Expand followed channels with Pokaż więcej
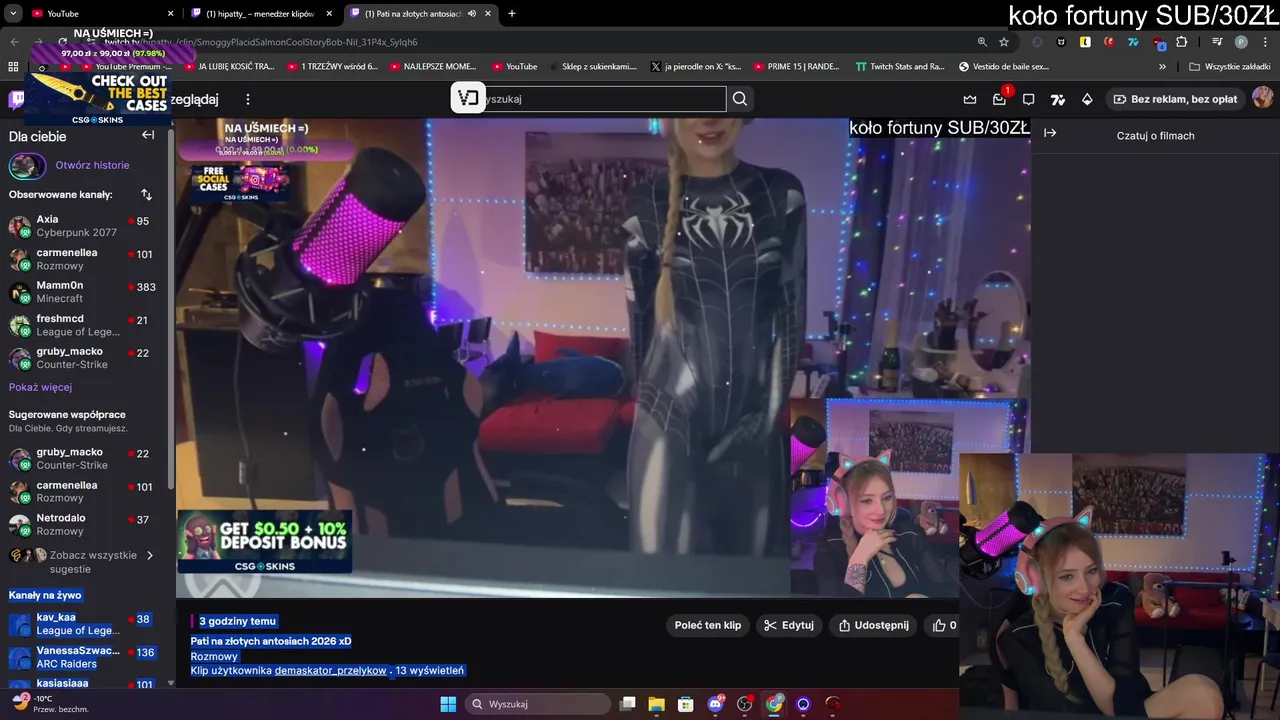 [x=40, y=387]
